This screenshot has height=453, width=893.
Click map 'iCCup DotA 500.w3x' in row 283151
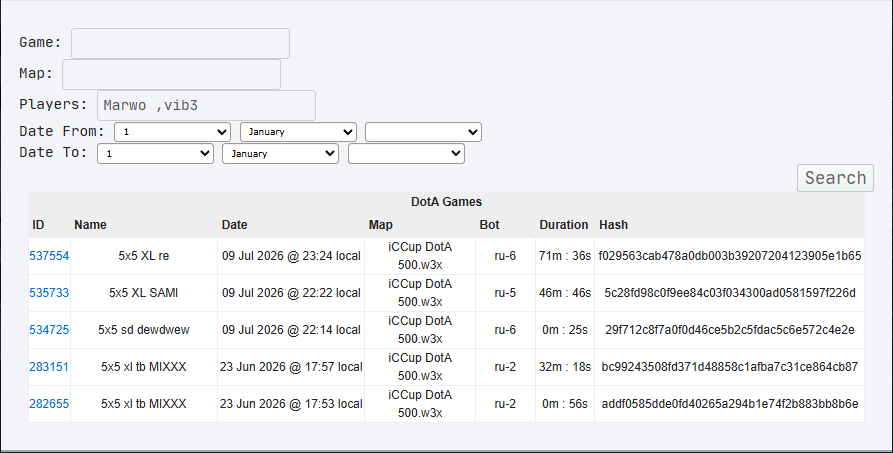(420, 367)
